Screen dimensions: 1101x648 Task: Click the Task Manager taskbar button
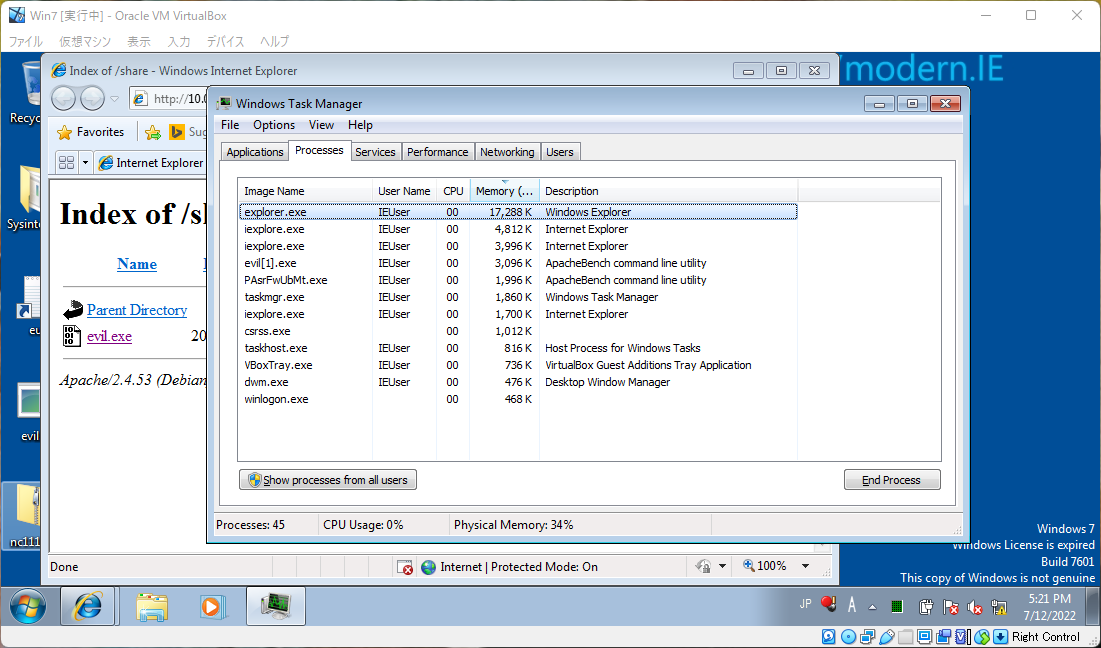[x=276, y=607]
